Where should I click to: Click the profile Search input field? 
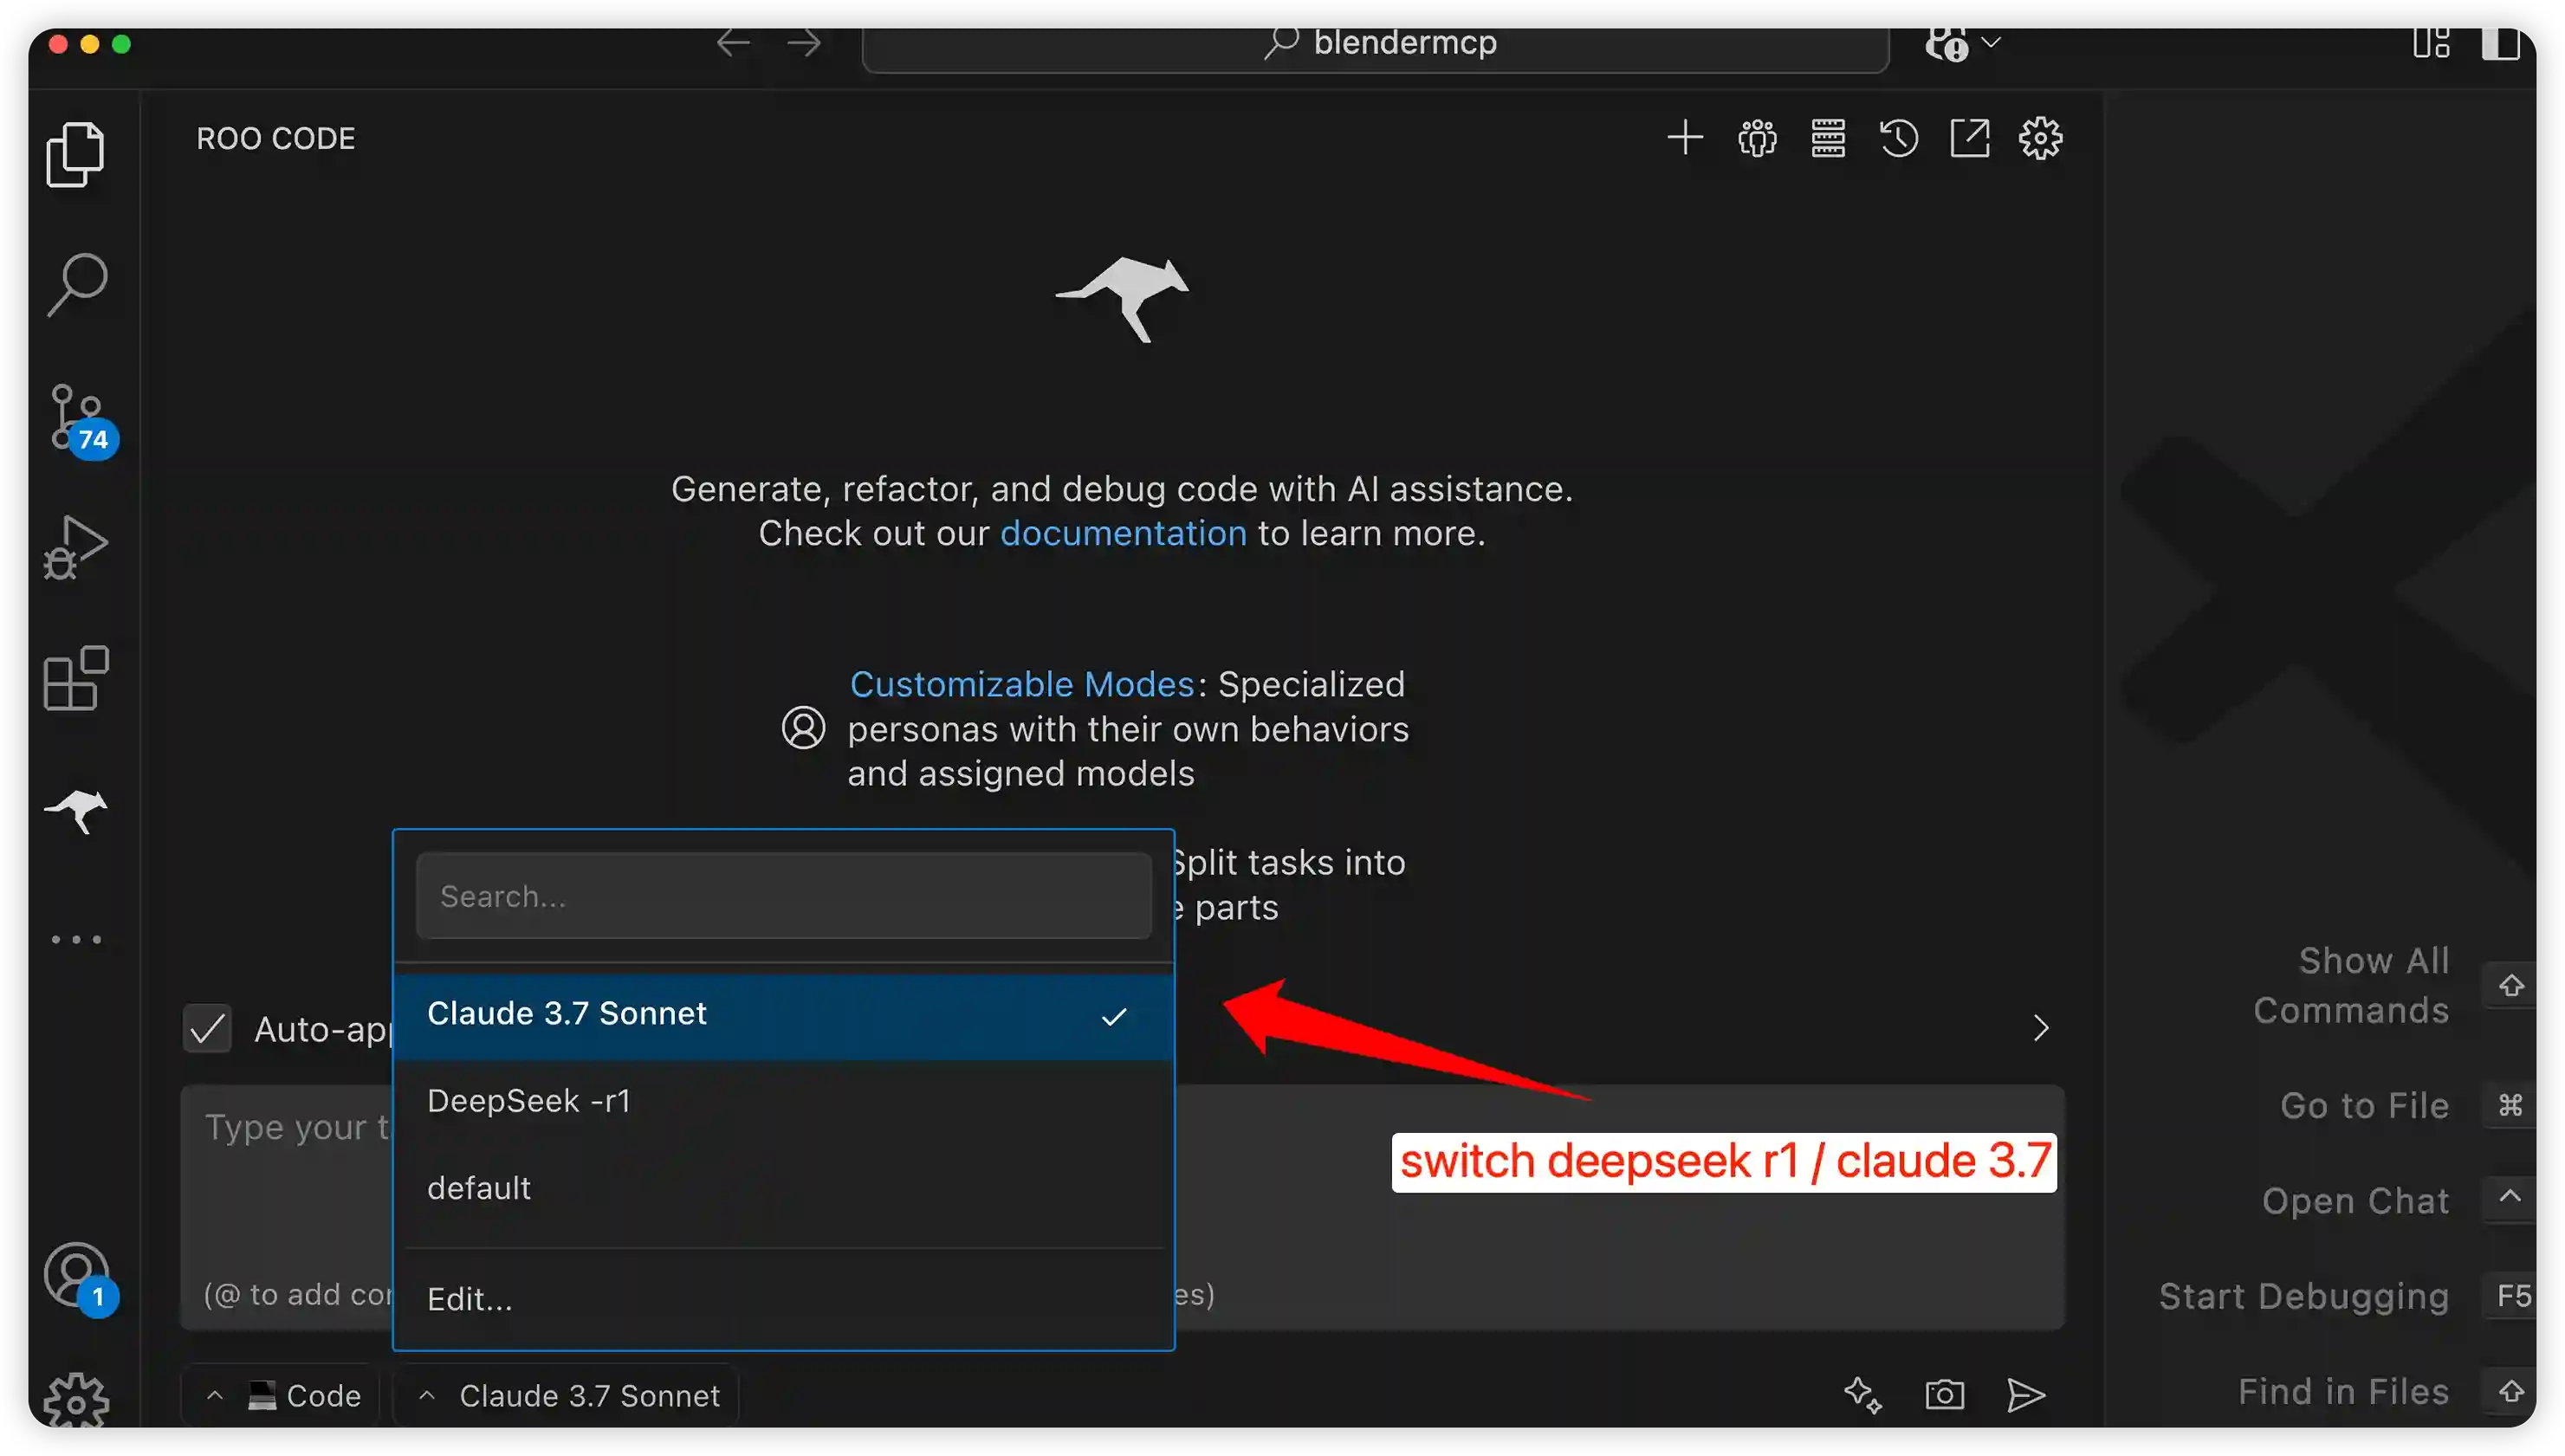tap(783, 896)
